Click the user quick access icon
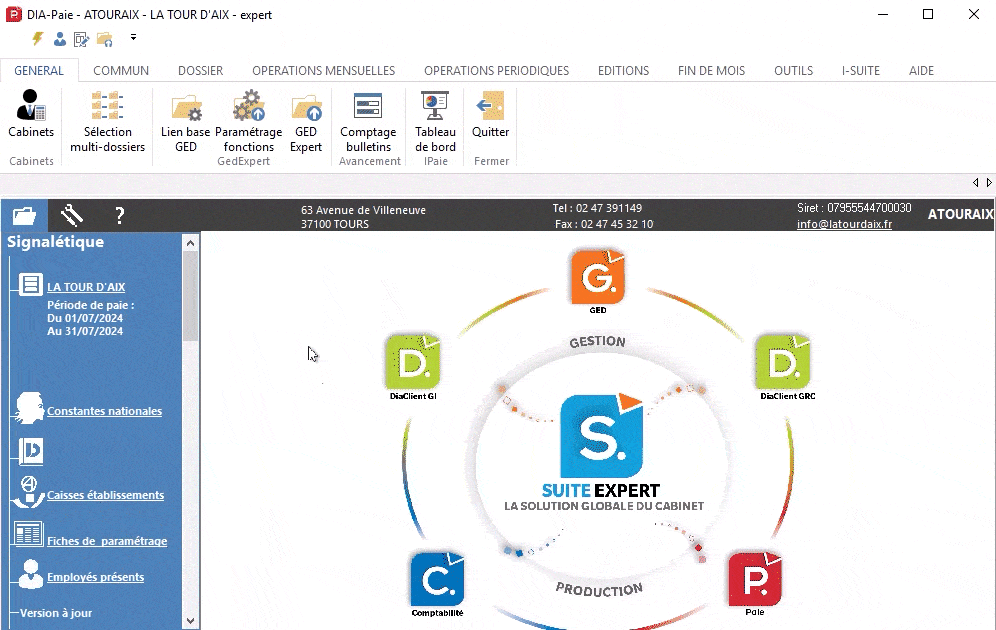 click(60, 39)
